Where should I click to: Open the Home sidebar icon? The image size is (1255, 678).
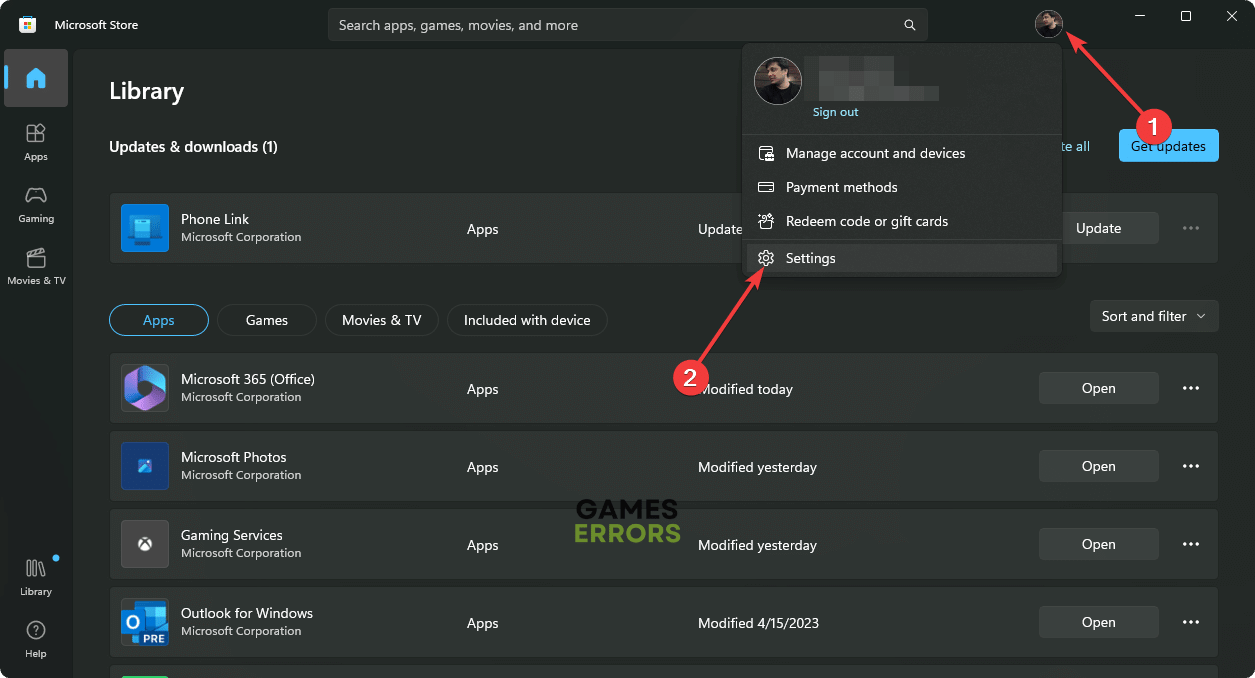point(36,78)
